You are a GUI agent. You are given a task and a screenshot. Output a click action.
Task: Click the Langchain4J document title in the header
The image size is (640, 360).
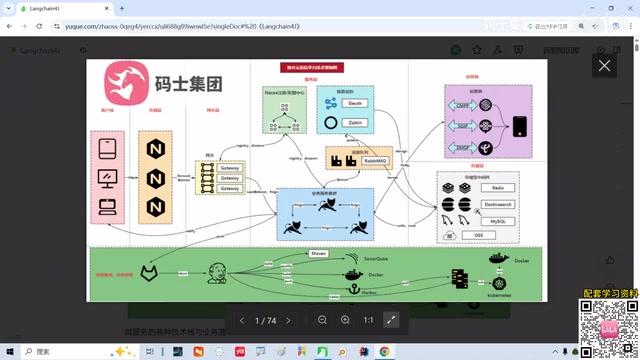tap(40, 50)
